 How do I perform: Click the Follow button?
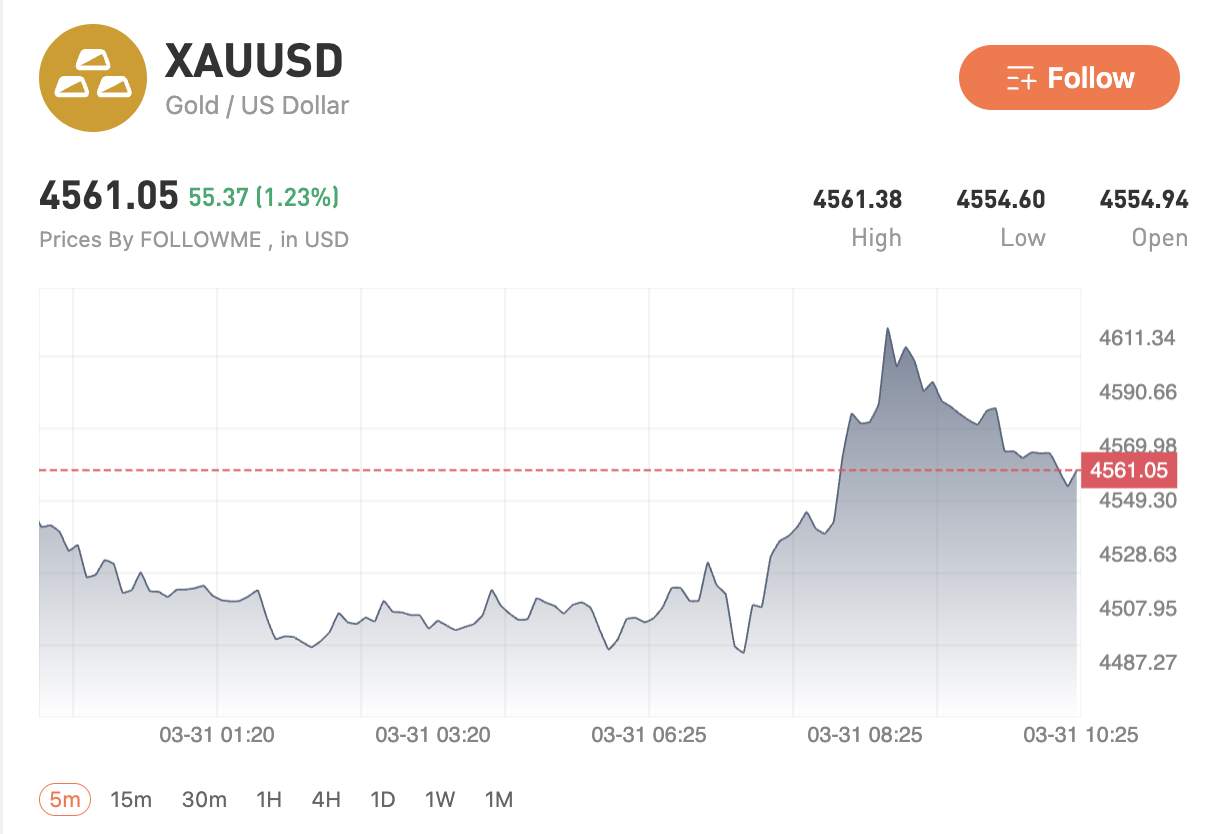click(x=1069, y=78)
